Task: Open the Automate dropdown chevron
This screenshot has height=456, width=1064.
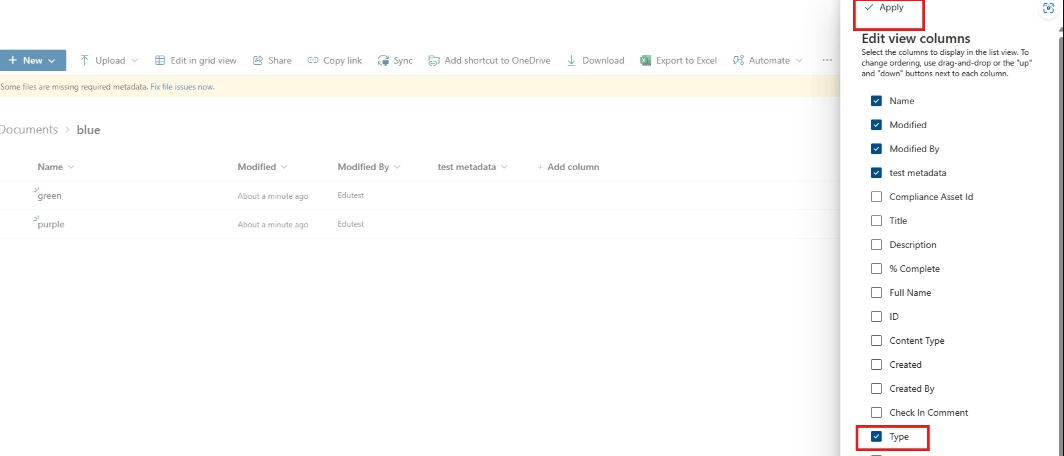Action: (799, 60)
